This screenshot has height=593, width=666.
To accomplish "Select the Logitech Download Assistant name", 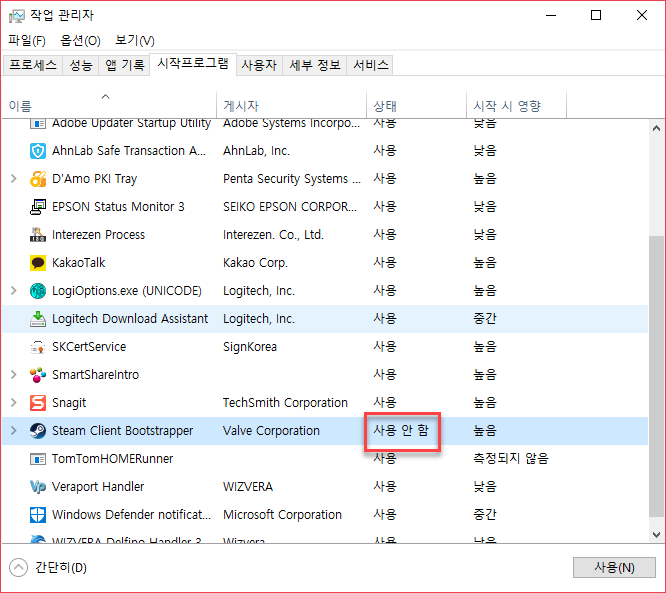I will pos(130,319).
